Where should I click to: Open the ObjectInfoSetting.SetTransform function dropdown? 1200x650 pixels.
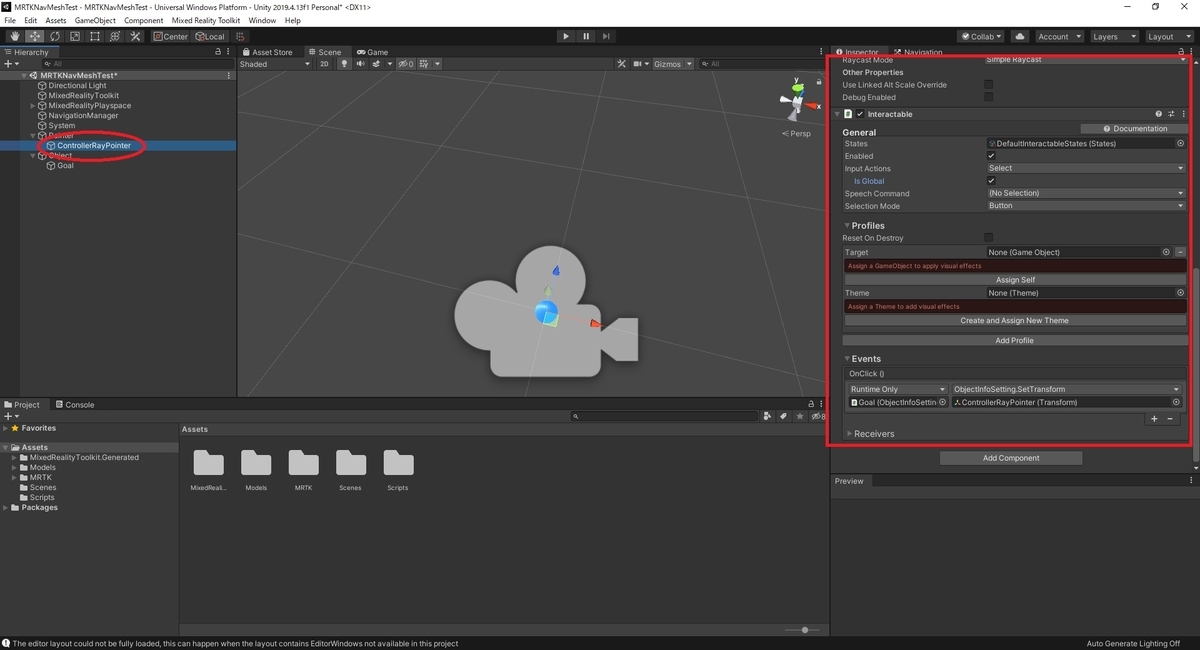[x=1066, y=389]
